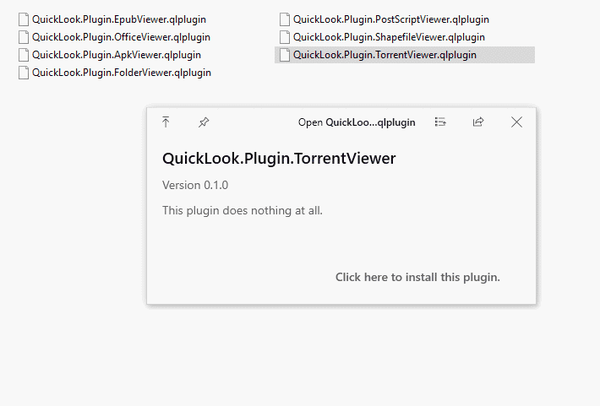Click the Version 0.1.0 label

[x=195, y=185]
